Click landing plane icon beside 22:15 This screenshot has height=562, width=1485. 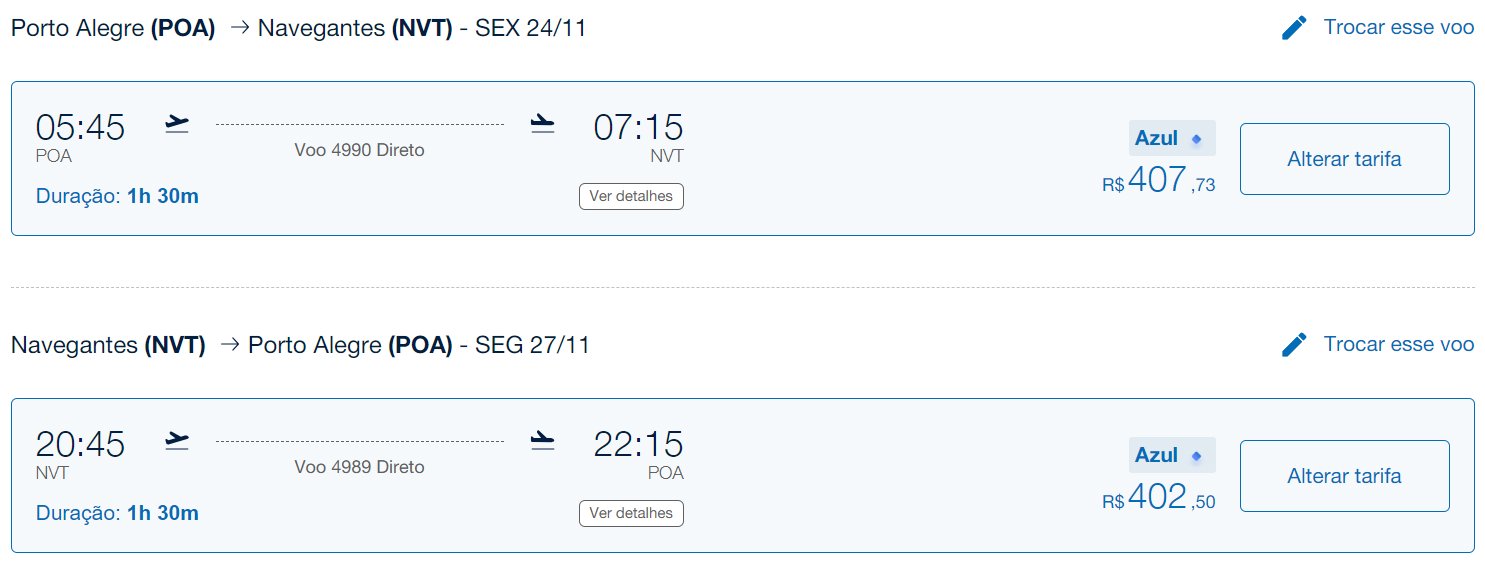pos(543,441)
